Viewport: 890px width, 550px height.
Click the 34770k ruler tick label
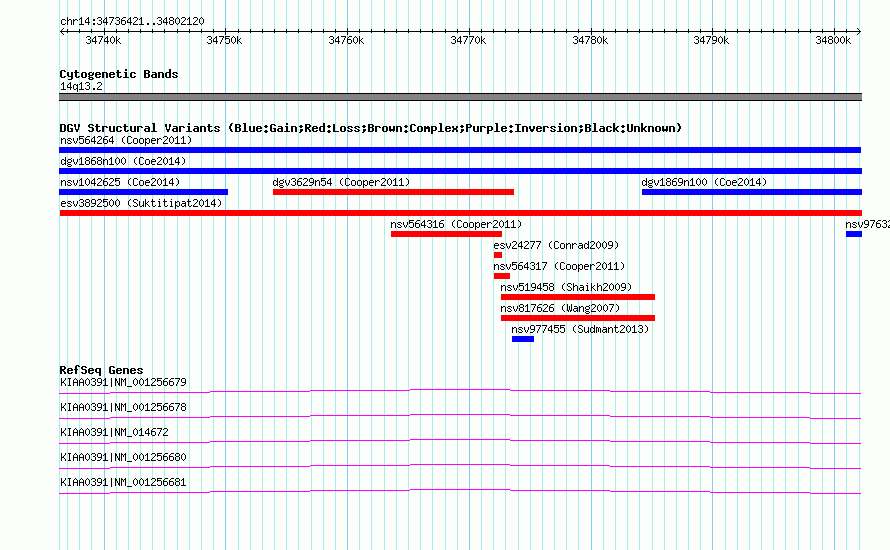[468, 40]
